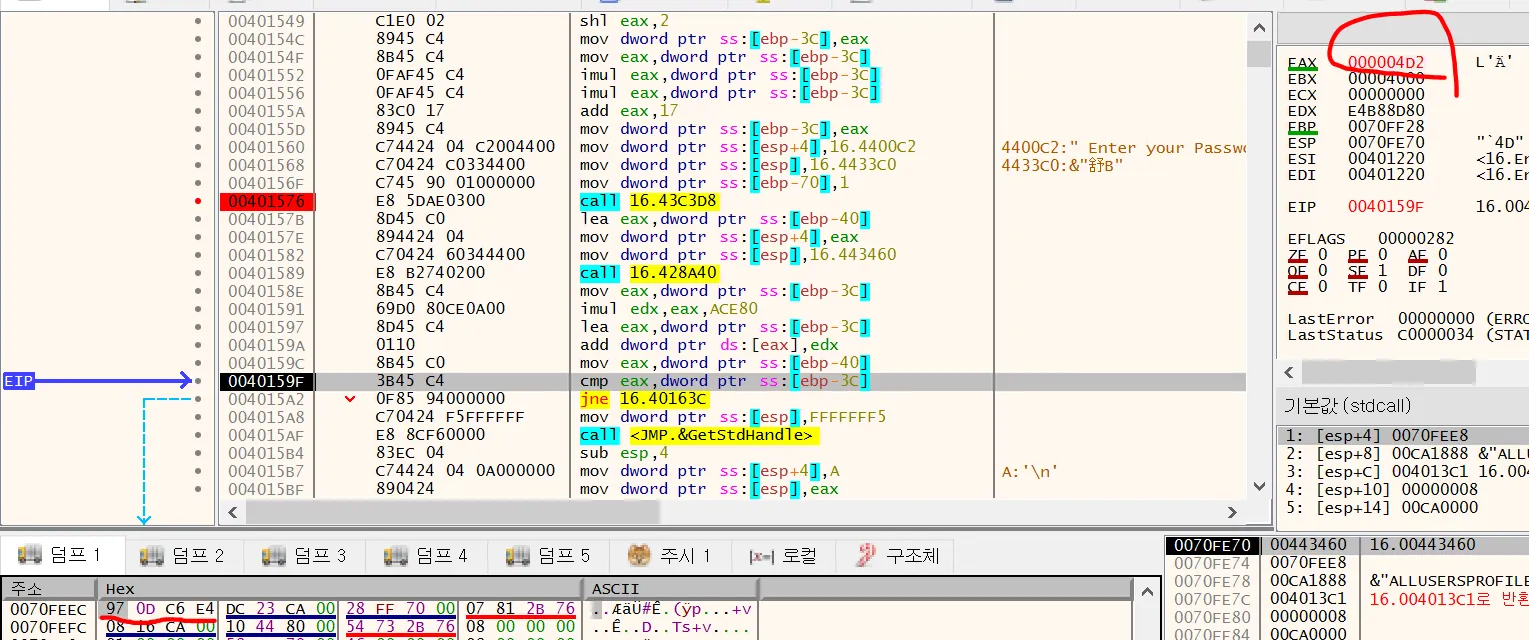Toggle the CF flag value
Screen dimensions: 1529x640
pos(1322,287)
